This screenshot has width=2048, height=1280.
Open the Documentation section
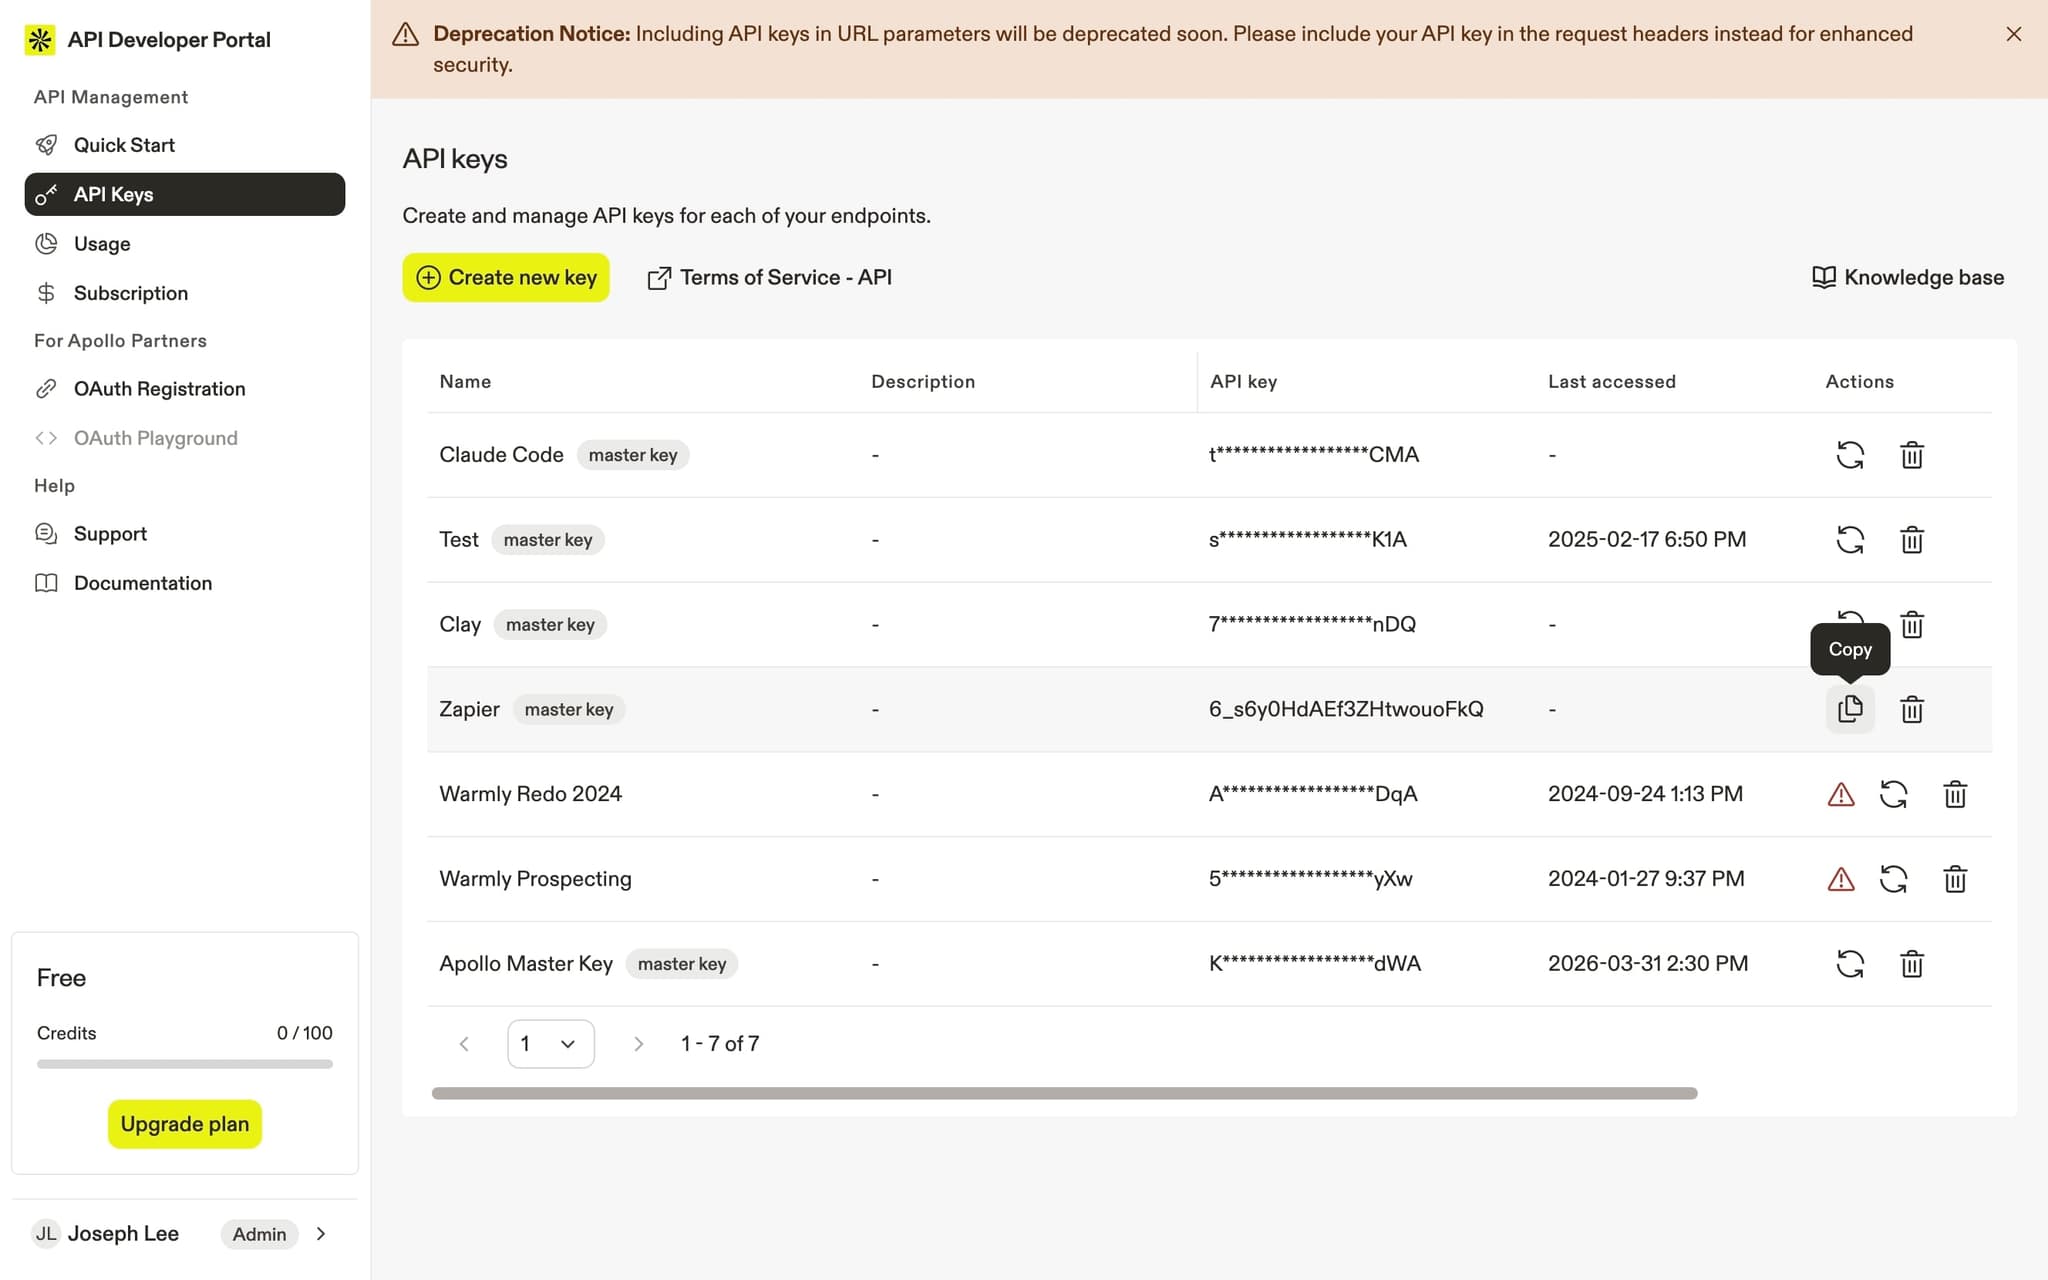(x=142, y=582)
